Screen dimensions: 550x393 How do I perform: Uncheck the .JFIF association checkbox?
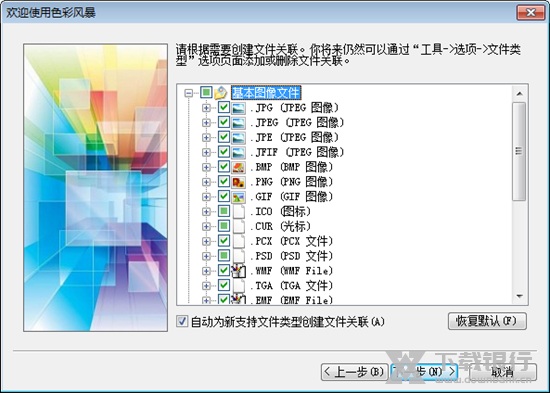pos(224,152)
